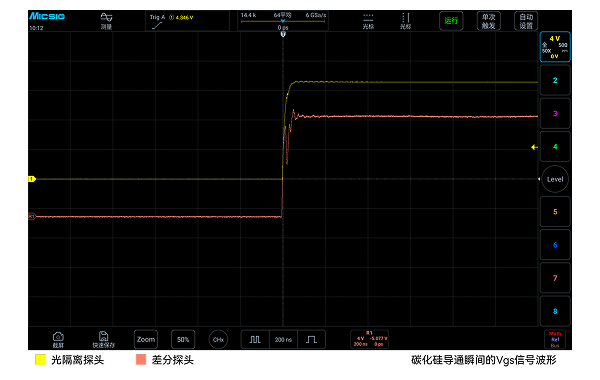600x380 pixels.
Task: Select the R1 reference level marker
Action: [32, 217]
